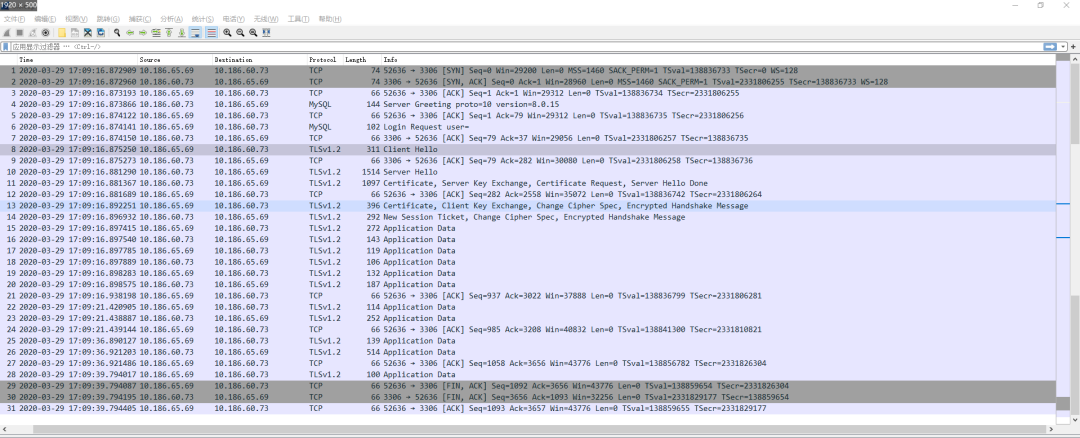Open the 编辑(E) menu
The height and width of the screenshot is (438, 1080).
coord(46,19)
